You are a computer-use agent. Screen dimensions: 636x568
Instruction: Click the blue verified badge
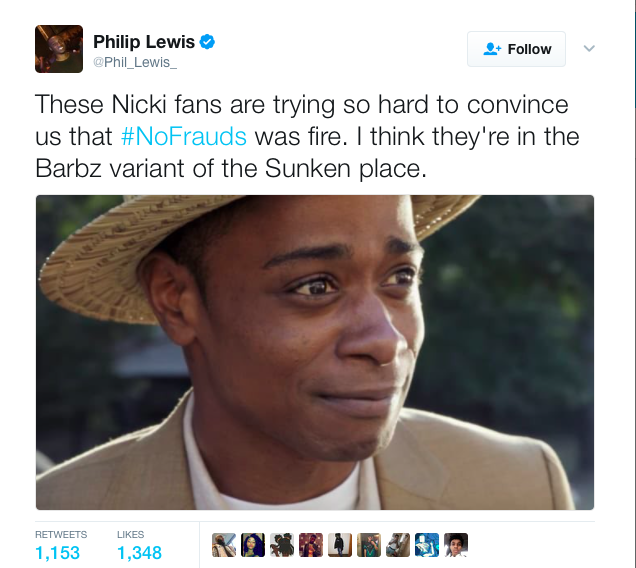pyautogui.click(x=207, y=41)
